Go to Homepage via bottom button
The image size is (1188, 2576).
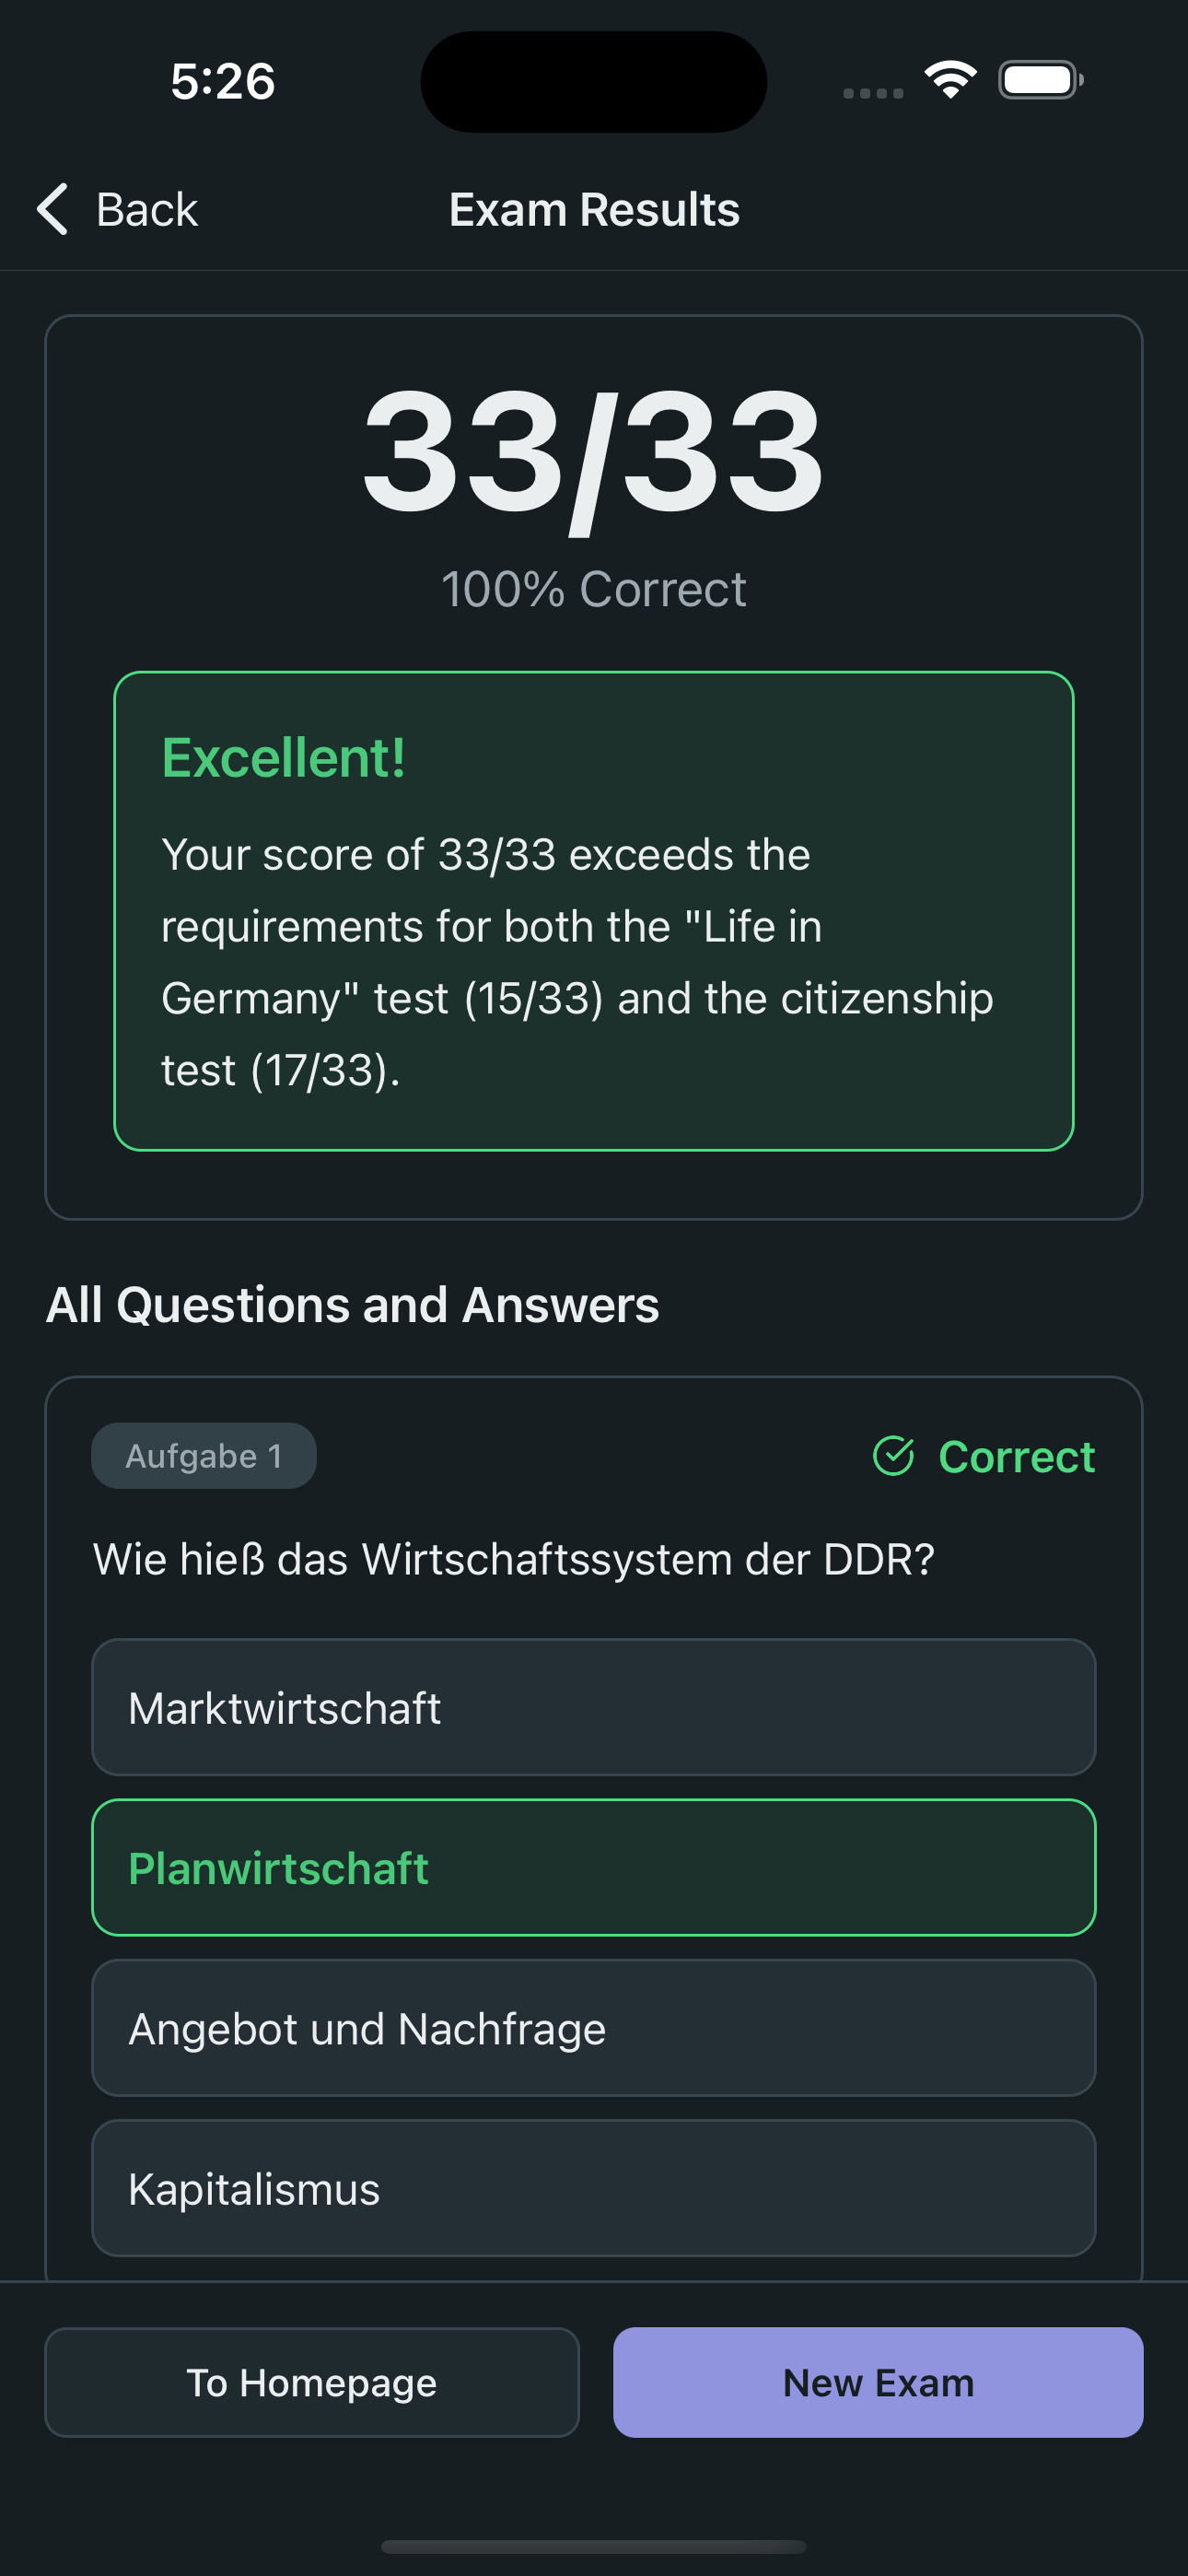[x=312, y=2382]
